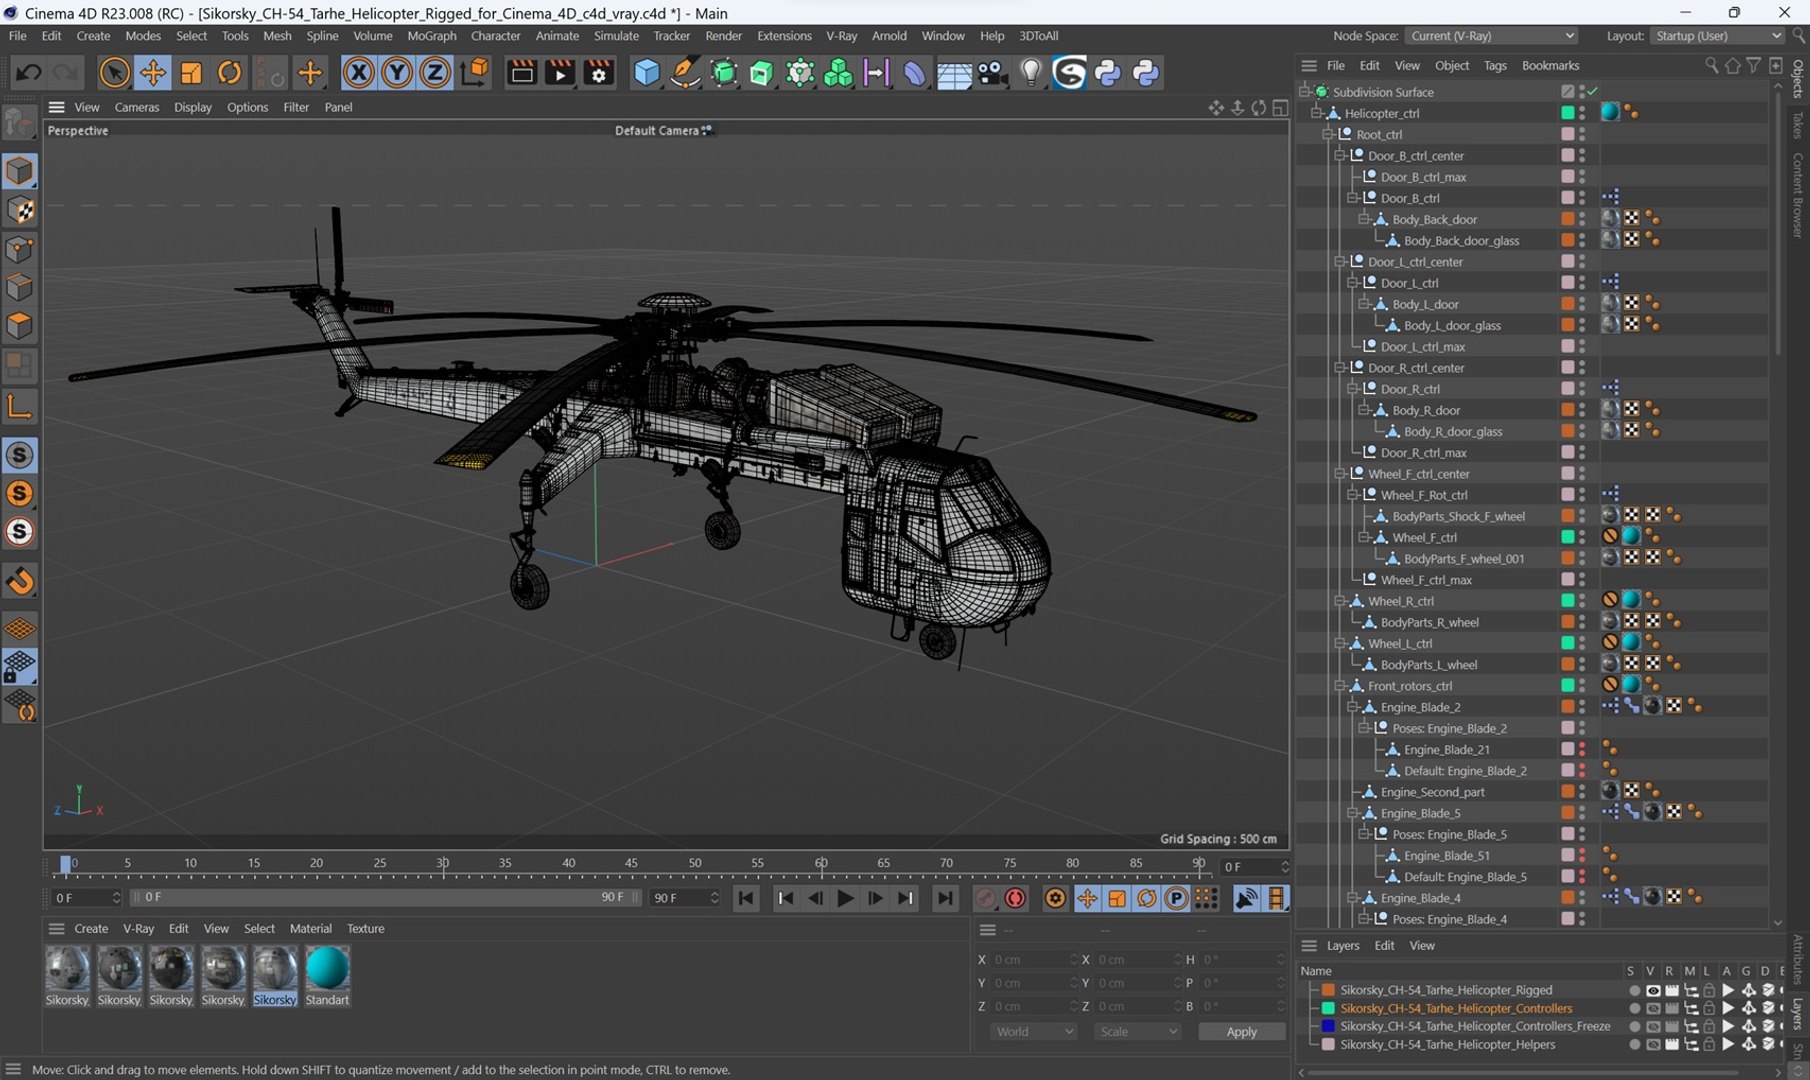The width and height of the screenshot is (1810, 1080).
Task: Open Node Space dropdown
Action: click(1491, 36)
